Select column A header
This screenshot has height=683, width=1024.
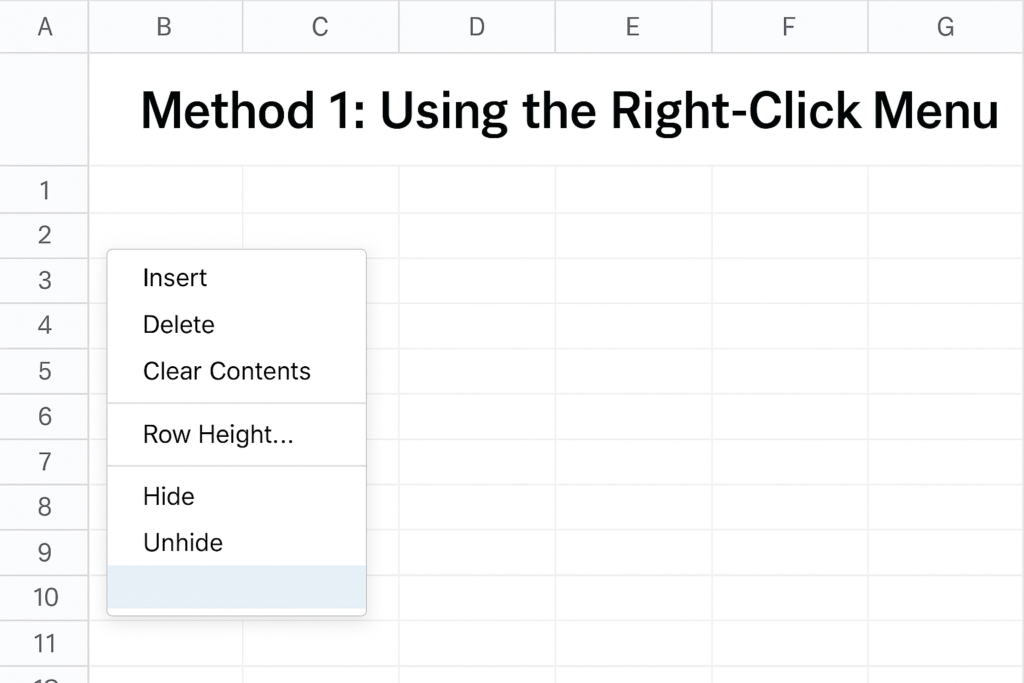[44, 27]
